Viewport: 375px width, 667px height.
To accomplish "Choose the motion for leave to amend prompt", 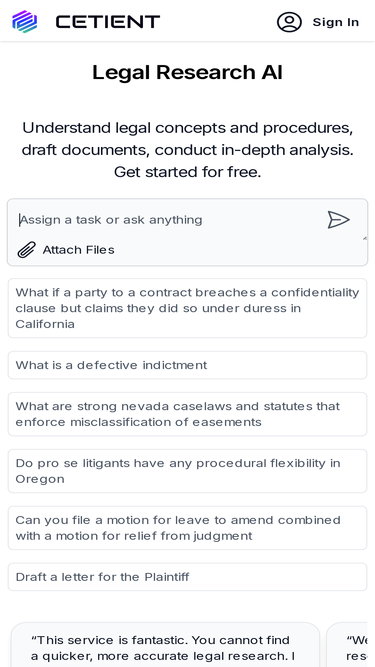I will click(188, 528).
